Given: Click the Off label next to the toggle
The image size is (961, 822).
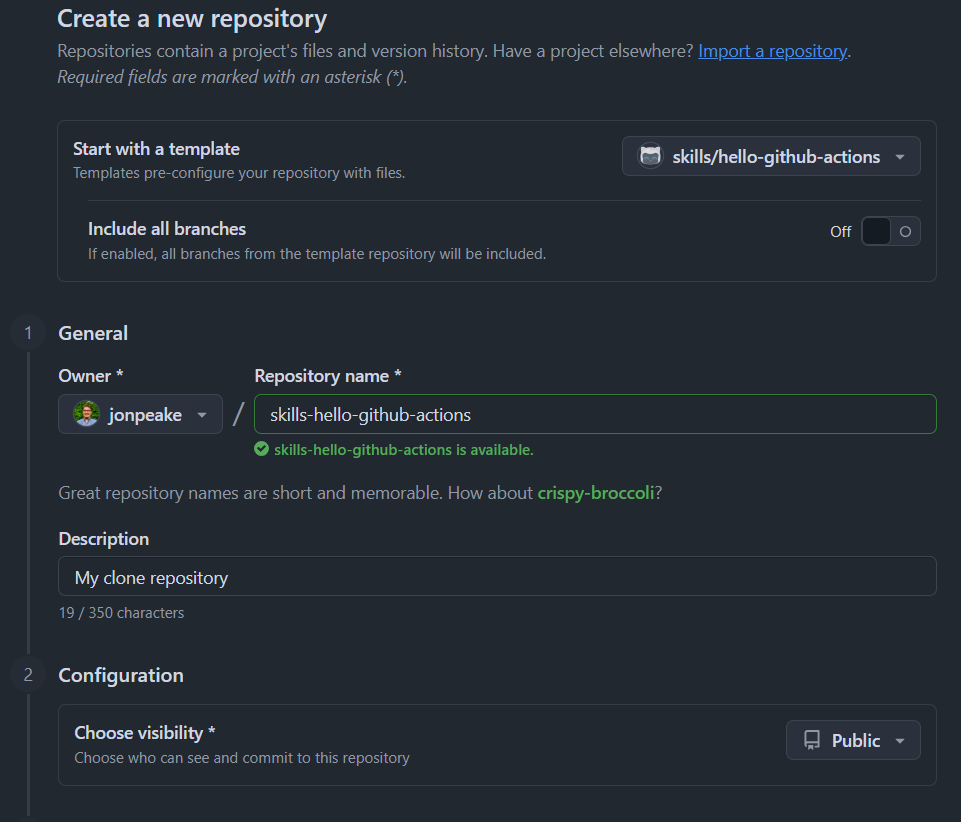Looking at the screenshot, I should [x=840, y=232].
